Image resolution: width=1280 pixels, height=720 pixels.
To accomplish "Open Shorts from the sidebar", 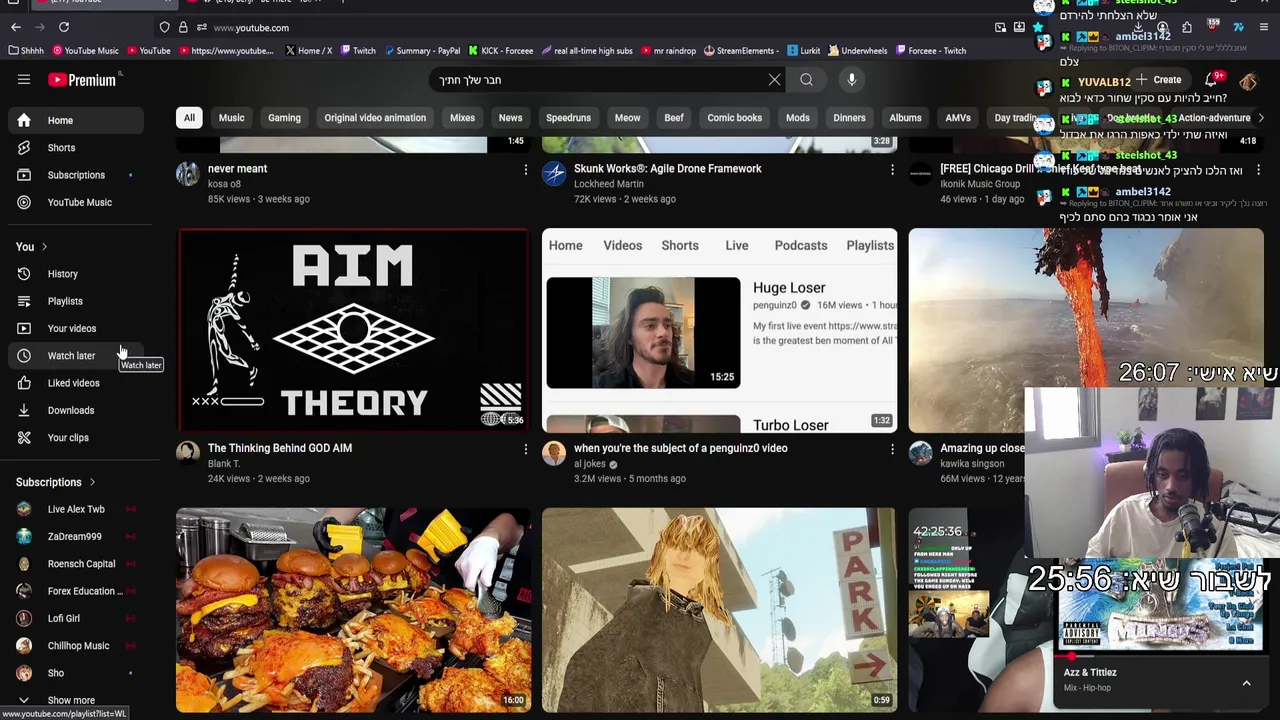I will tap(78, 148).
